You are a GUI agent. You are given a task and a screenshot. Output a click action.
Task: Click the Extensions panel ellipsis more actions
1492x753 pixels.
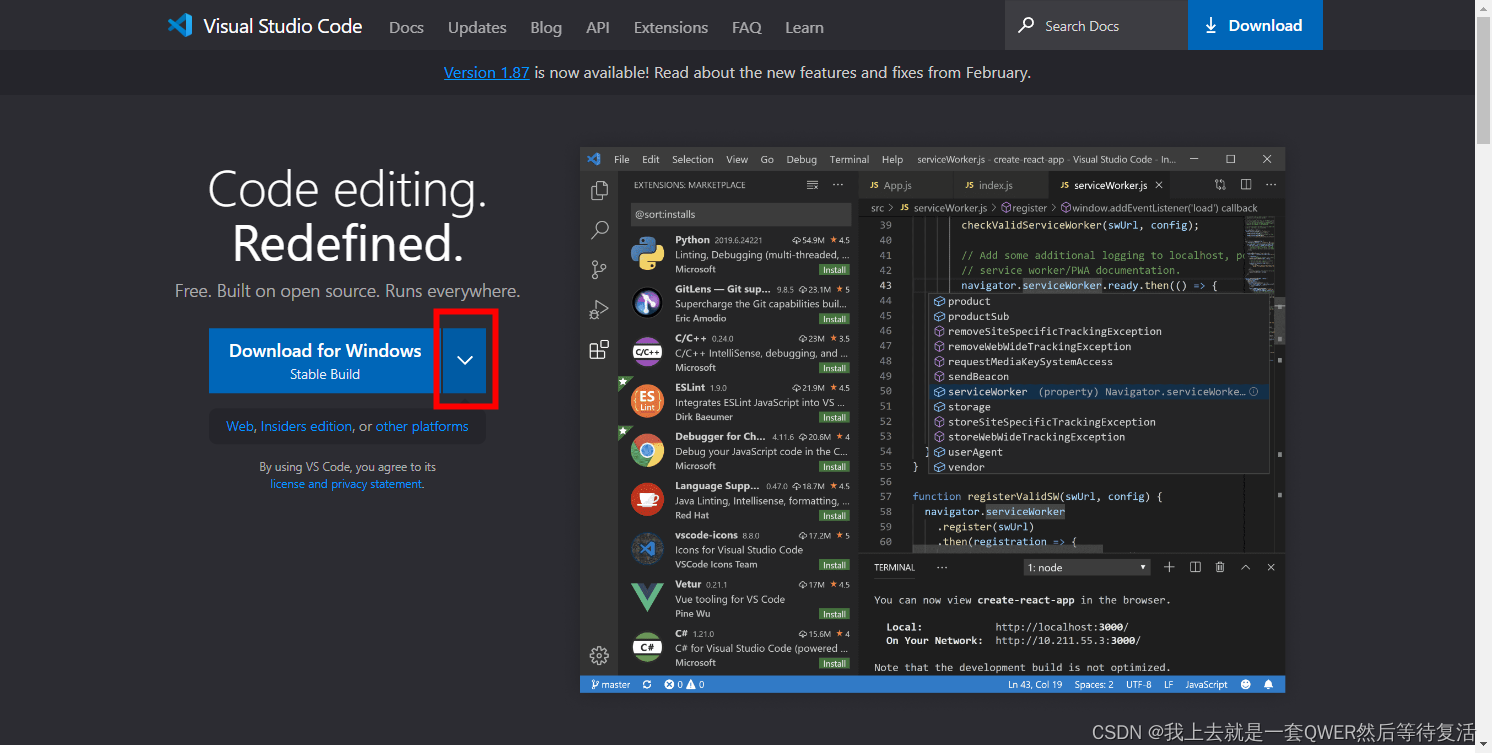(837, 185)
